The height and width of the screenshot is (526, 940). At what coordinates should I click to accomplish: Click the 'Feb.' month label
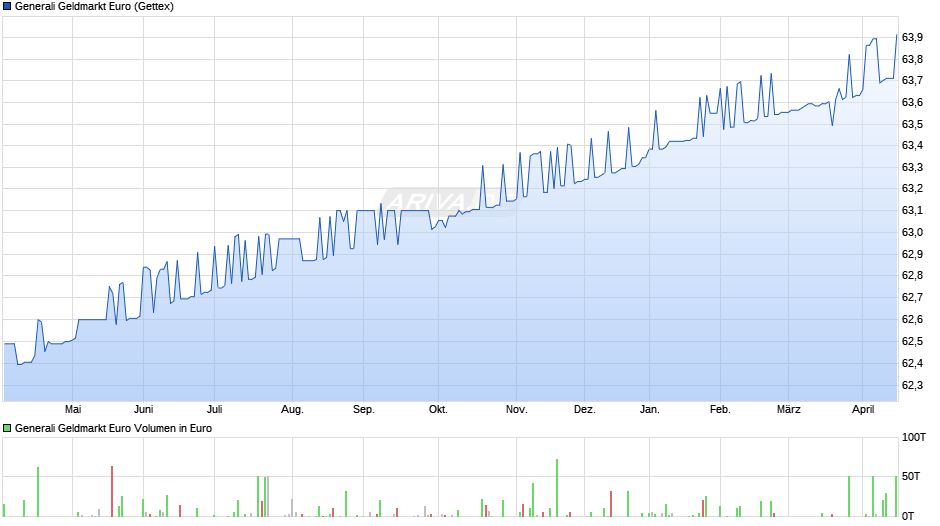pos(720,409)
